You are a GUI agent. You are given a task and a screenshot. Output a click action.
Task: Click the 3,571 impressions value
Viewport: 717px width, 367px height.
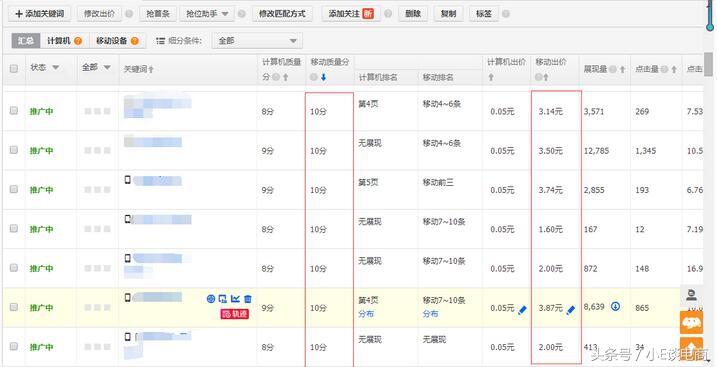tap(594, 111)
